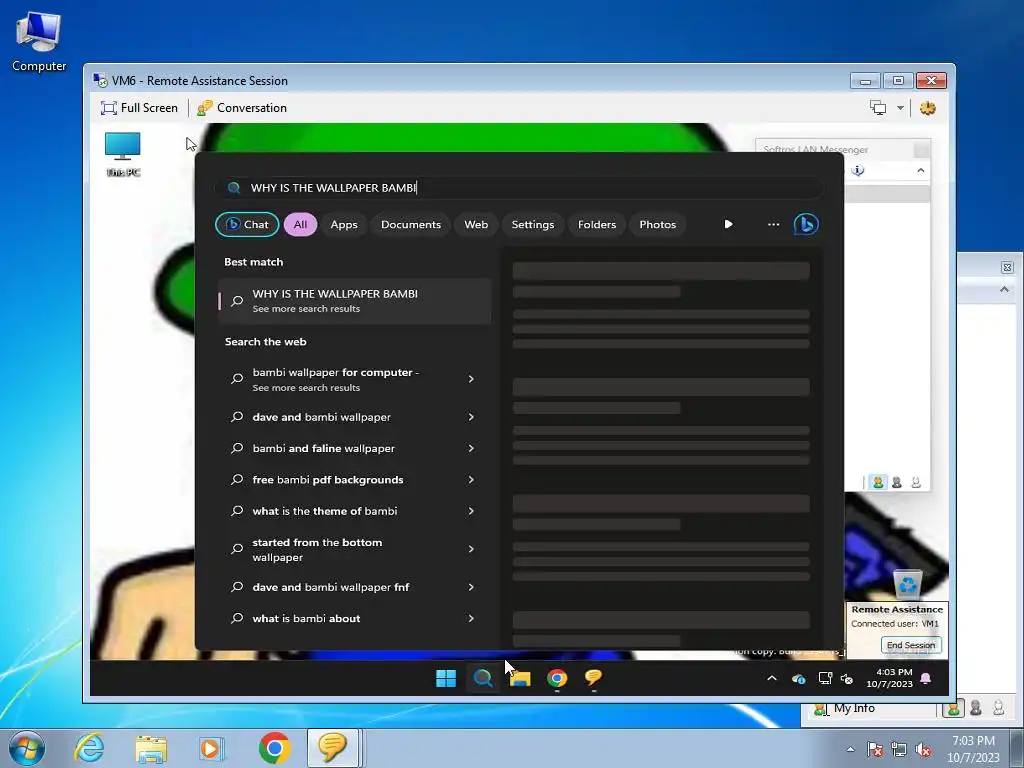
Task: Switch to the Apps search filter
Action: click(344, 225)
